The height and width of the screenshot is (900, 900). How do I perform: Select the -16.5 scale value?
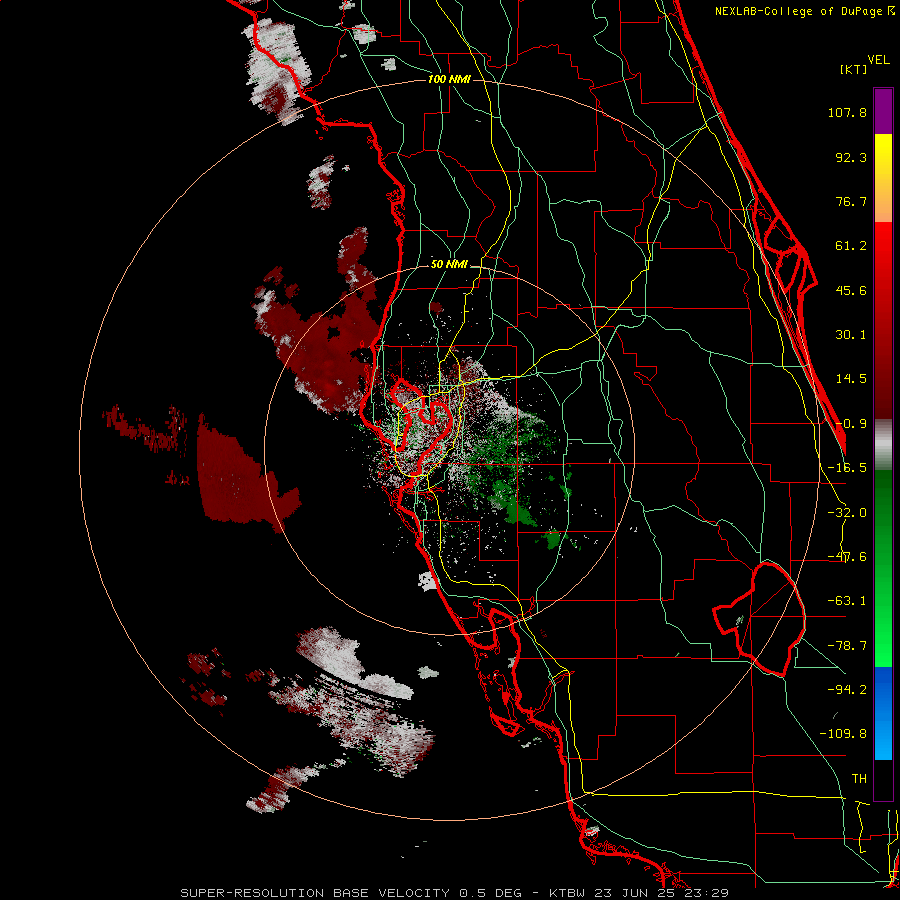[847, 468]
